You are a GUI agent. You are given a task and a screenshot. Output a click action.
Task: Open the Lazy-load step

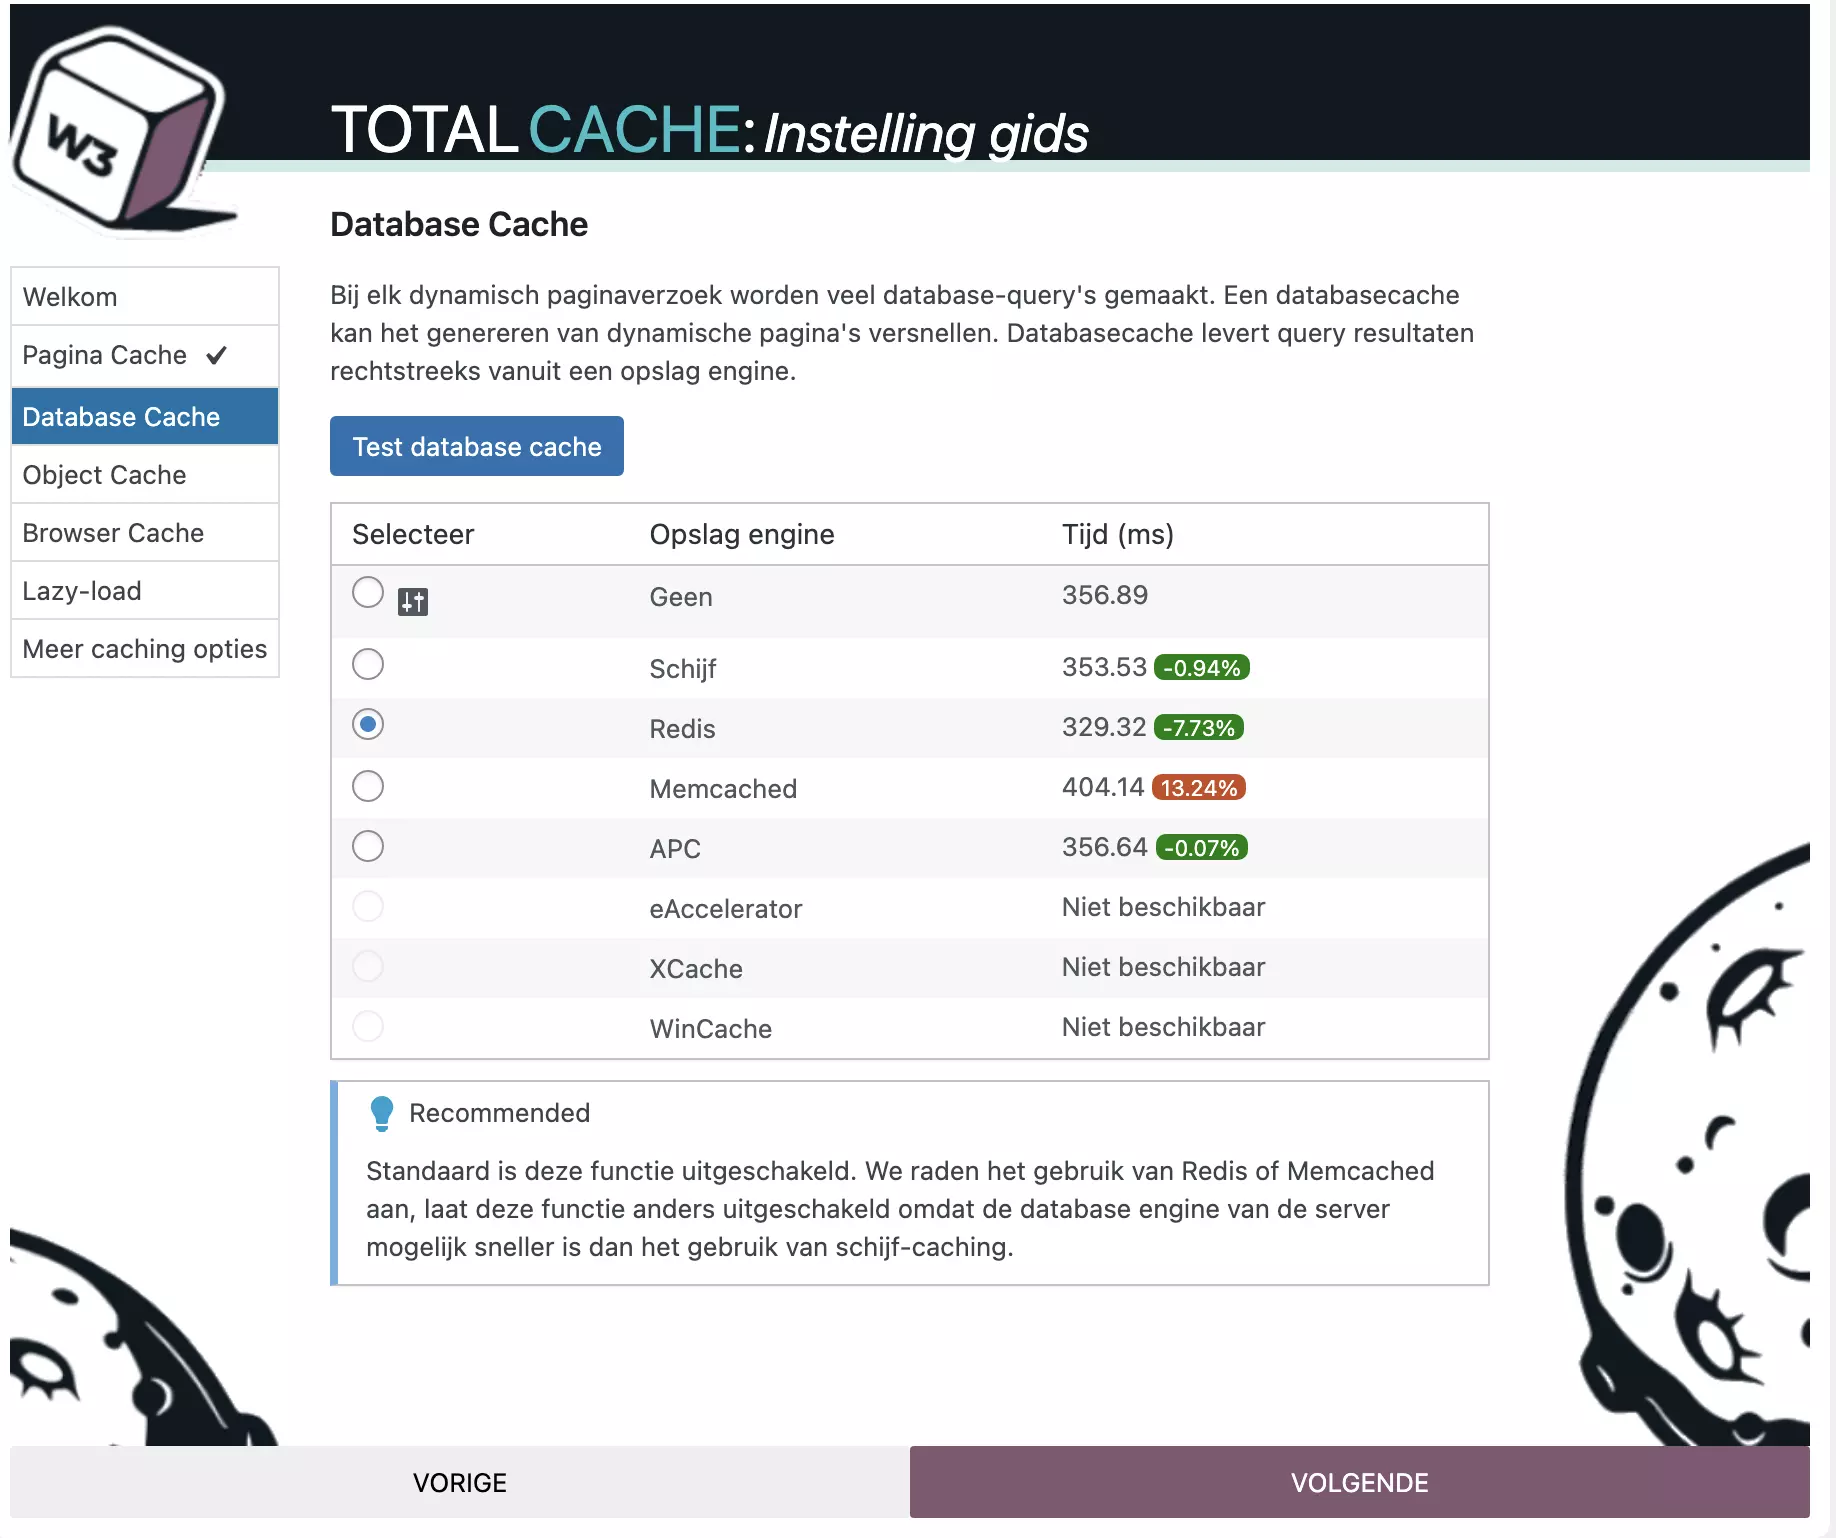[x=145, y=591]
